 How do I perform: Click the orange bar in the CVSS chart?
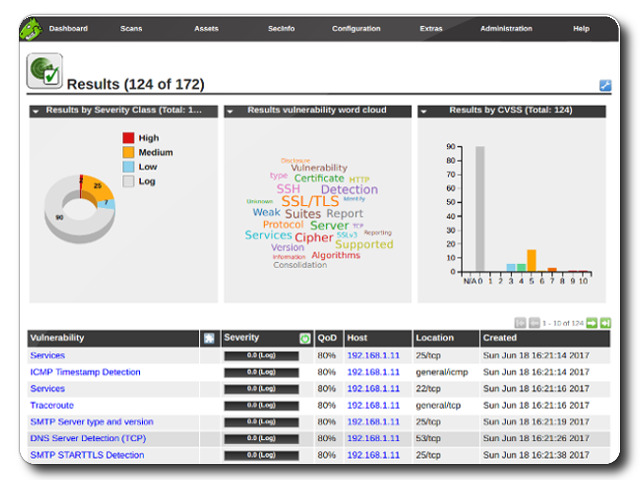coord(531,260)
